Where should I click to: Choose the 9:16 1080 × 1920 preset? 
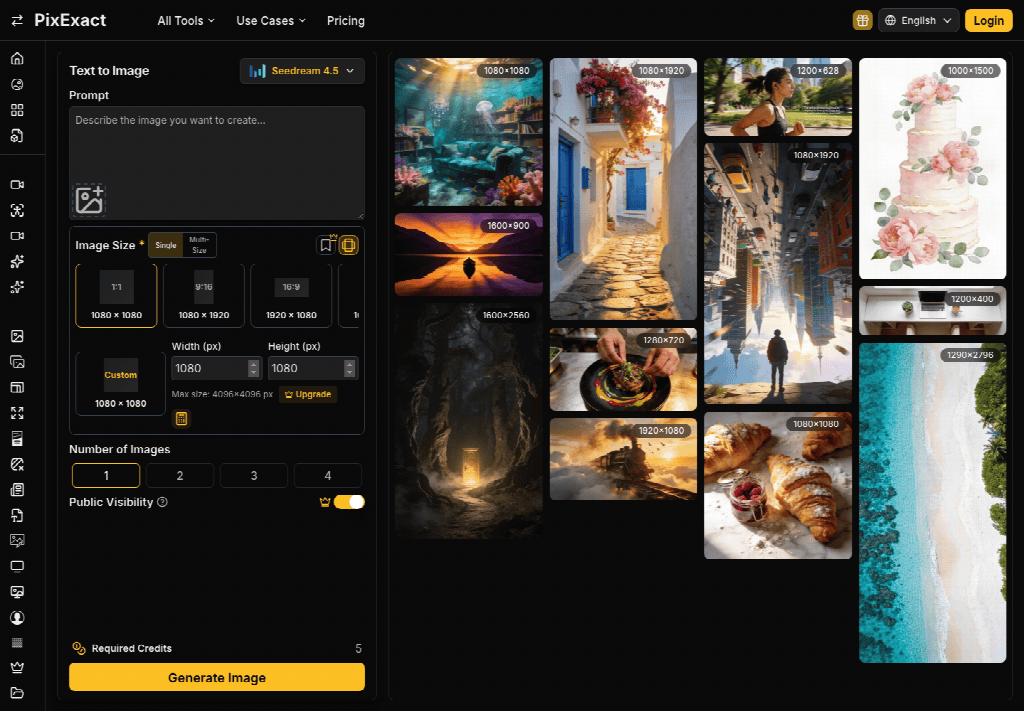tap(204, 296)
